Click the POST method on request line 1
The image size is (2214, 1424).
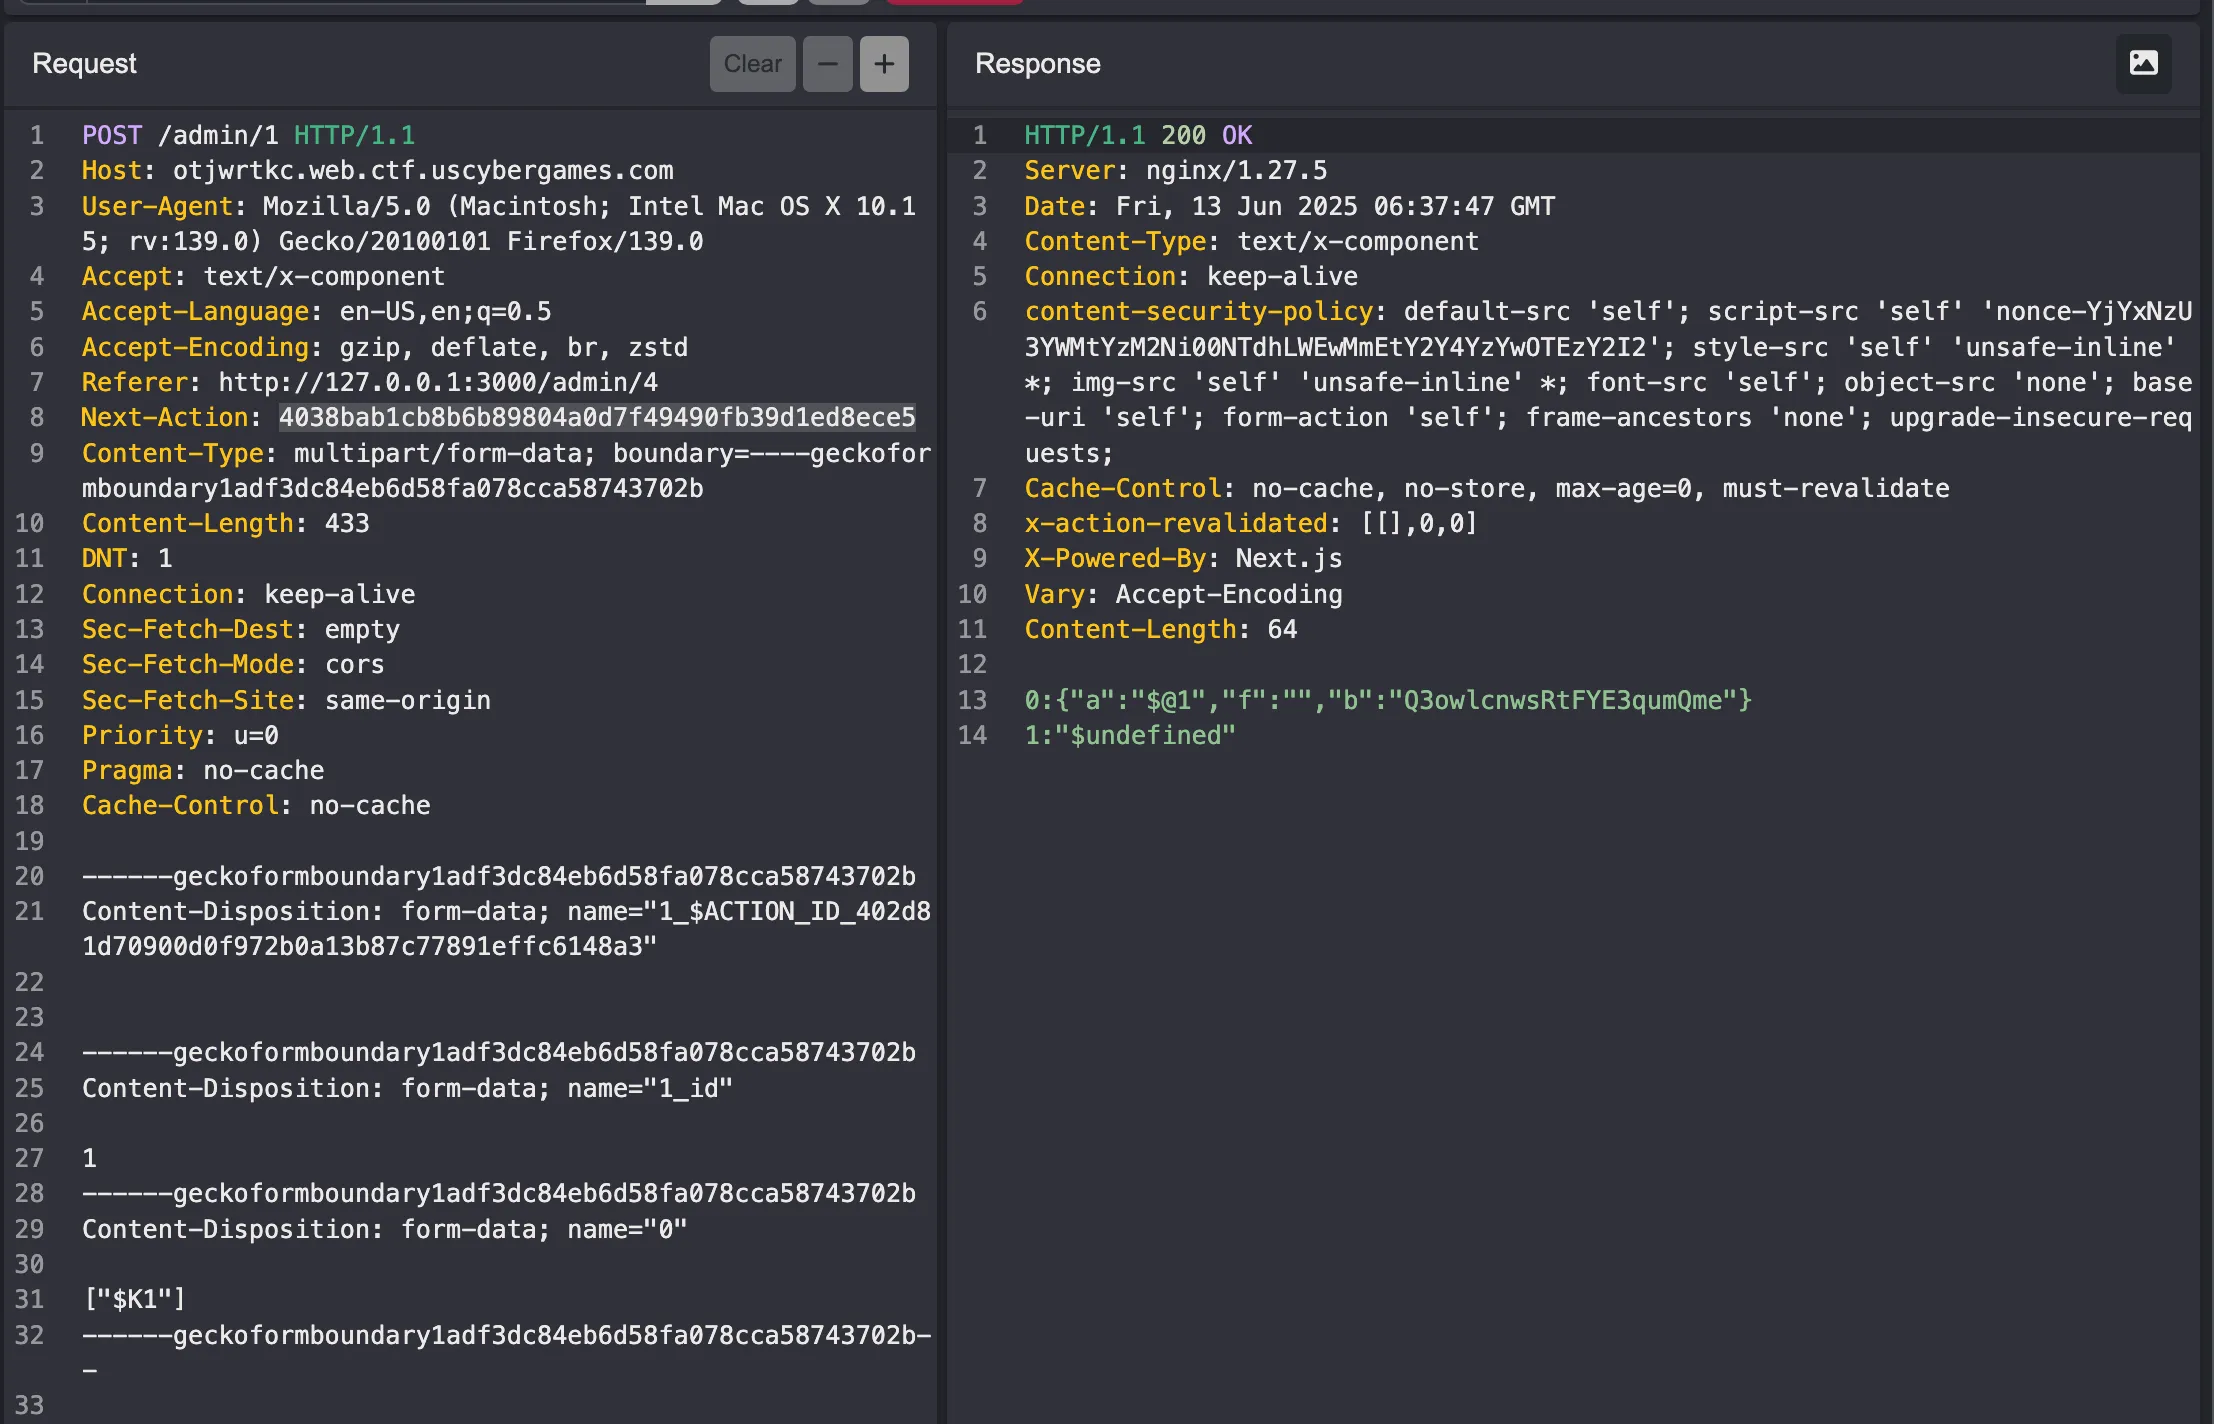[x=111, y=135]
